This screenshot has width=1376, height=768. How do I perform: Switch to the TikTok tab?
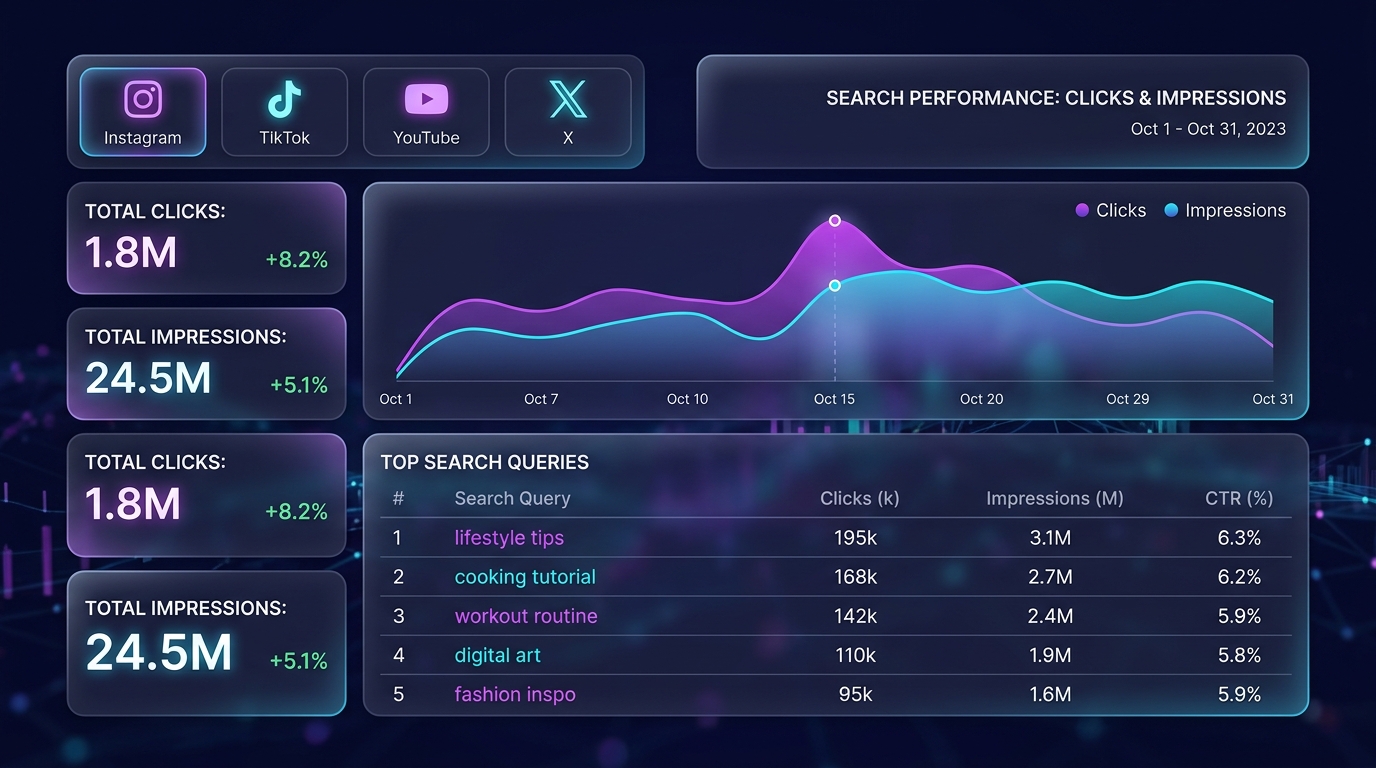click(x=284, y=112)
